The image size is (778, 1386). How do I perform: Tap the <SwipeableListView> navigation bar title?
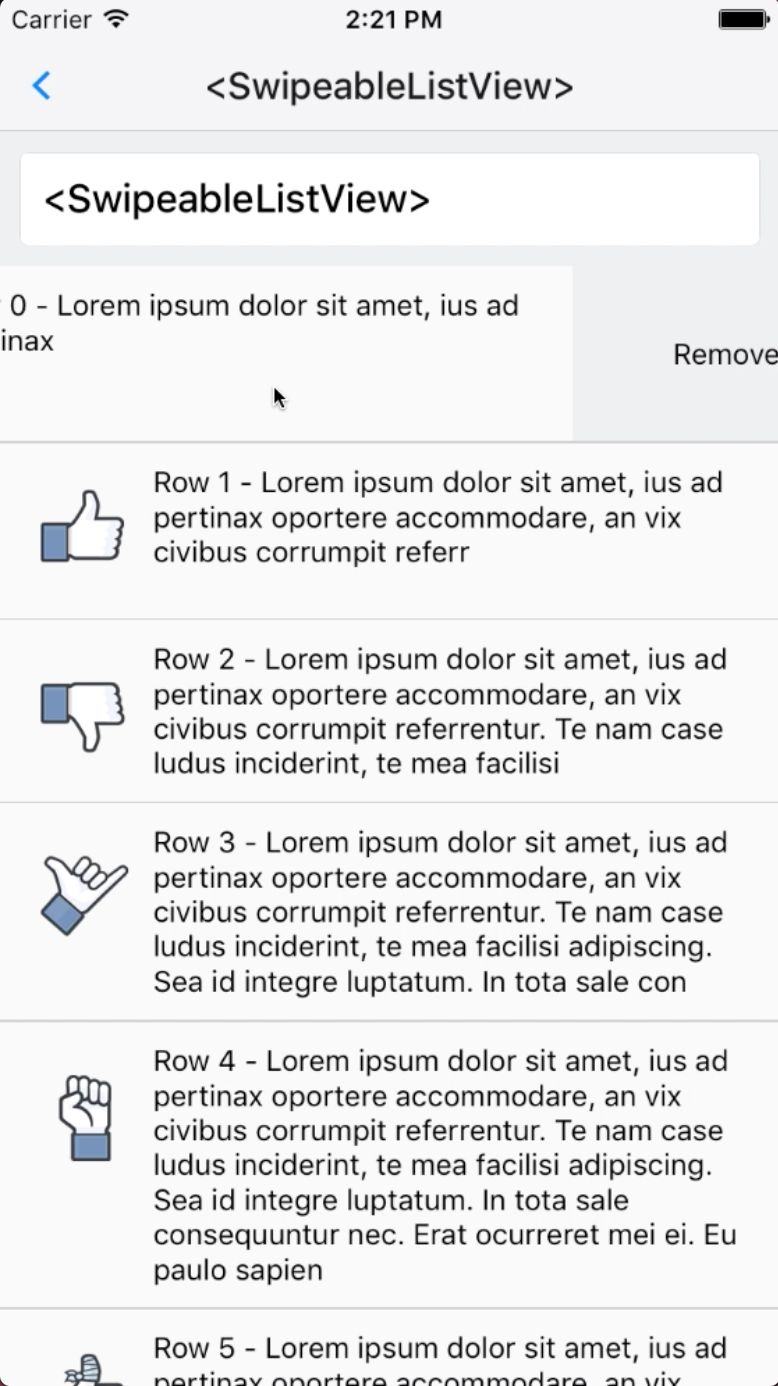coord(389,87)
